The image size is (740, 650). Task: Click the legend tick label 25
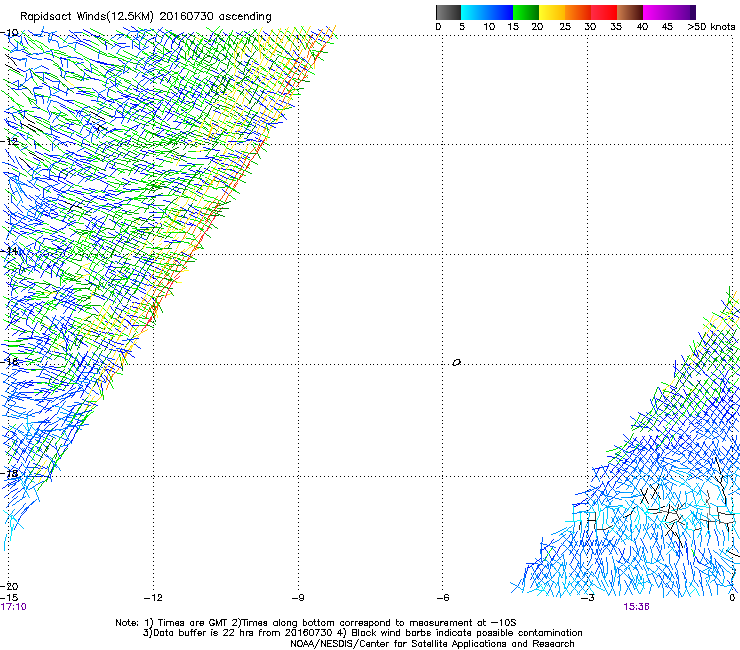click(x=565, y=27)
